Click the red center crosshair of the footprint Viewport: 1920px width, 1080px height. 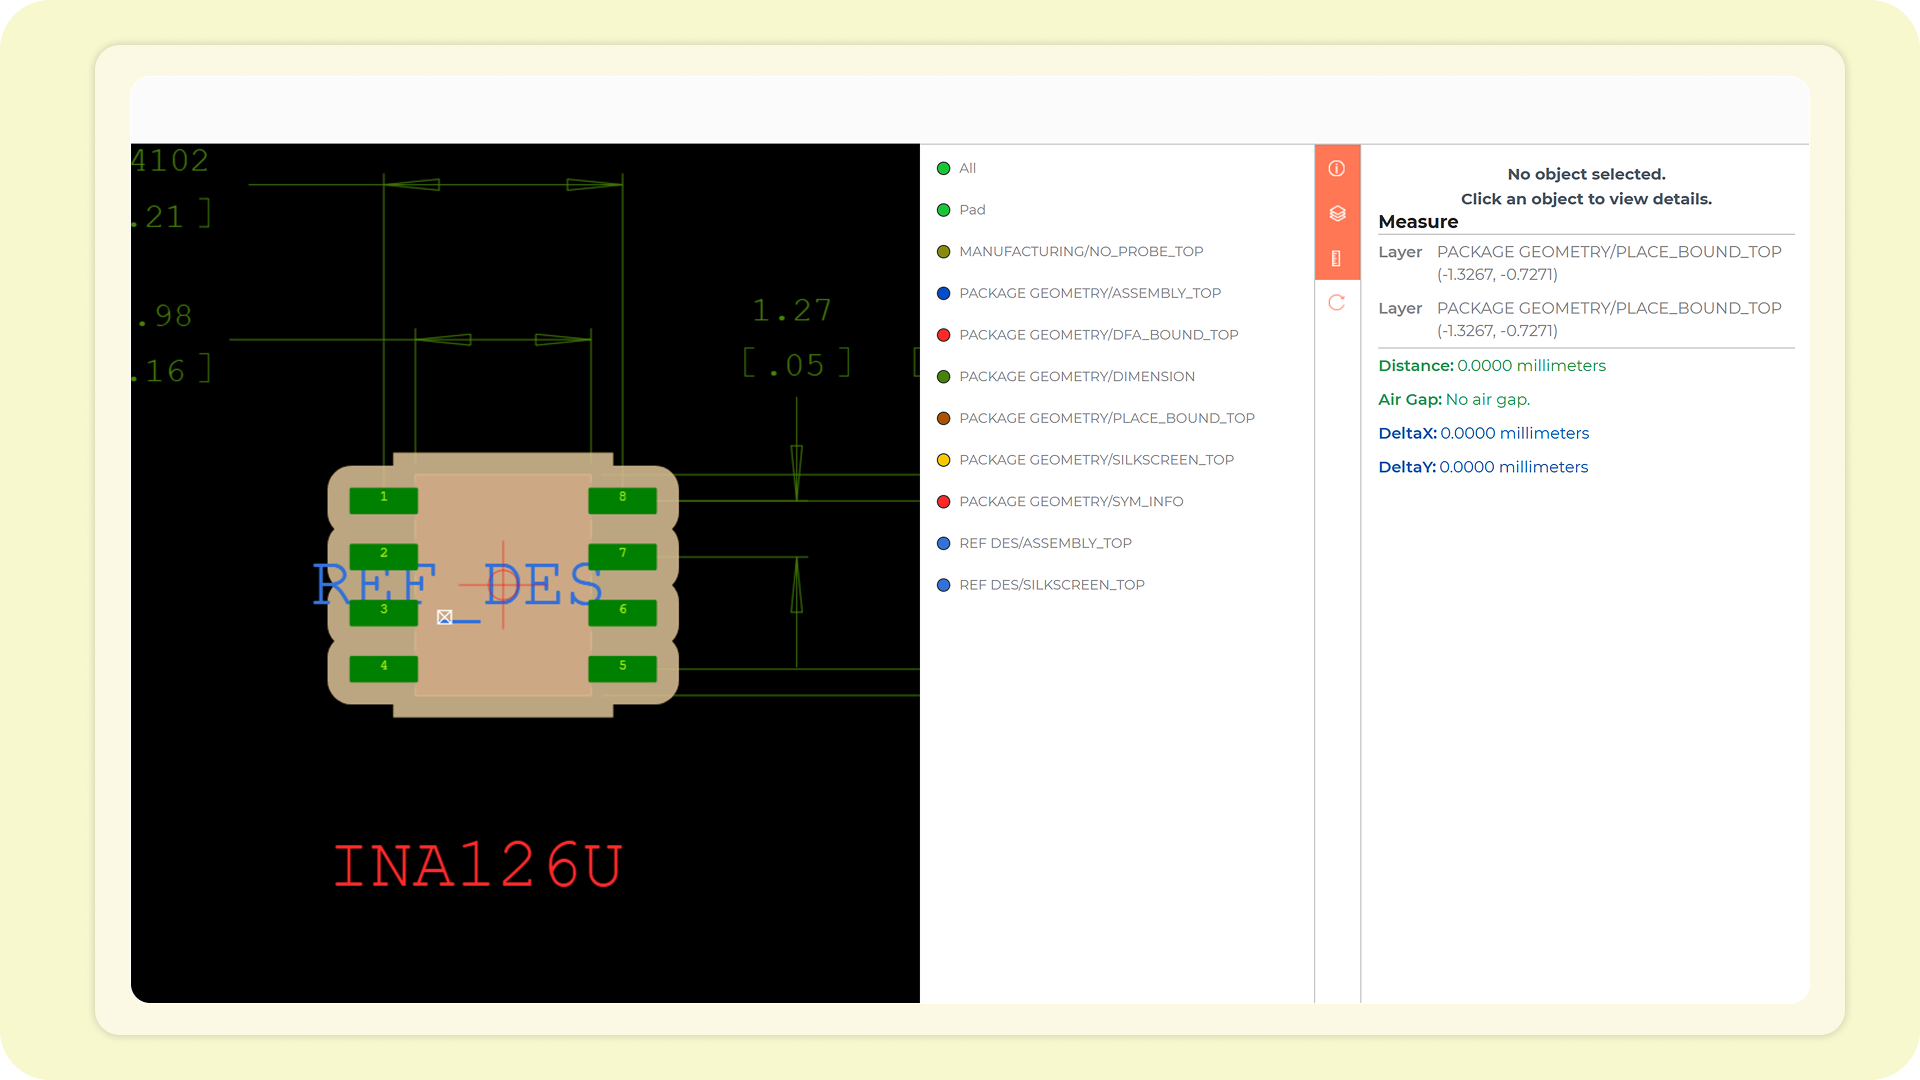[x=503, y=584]
